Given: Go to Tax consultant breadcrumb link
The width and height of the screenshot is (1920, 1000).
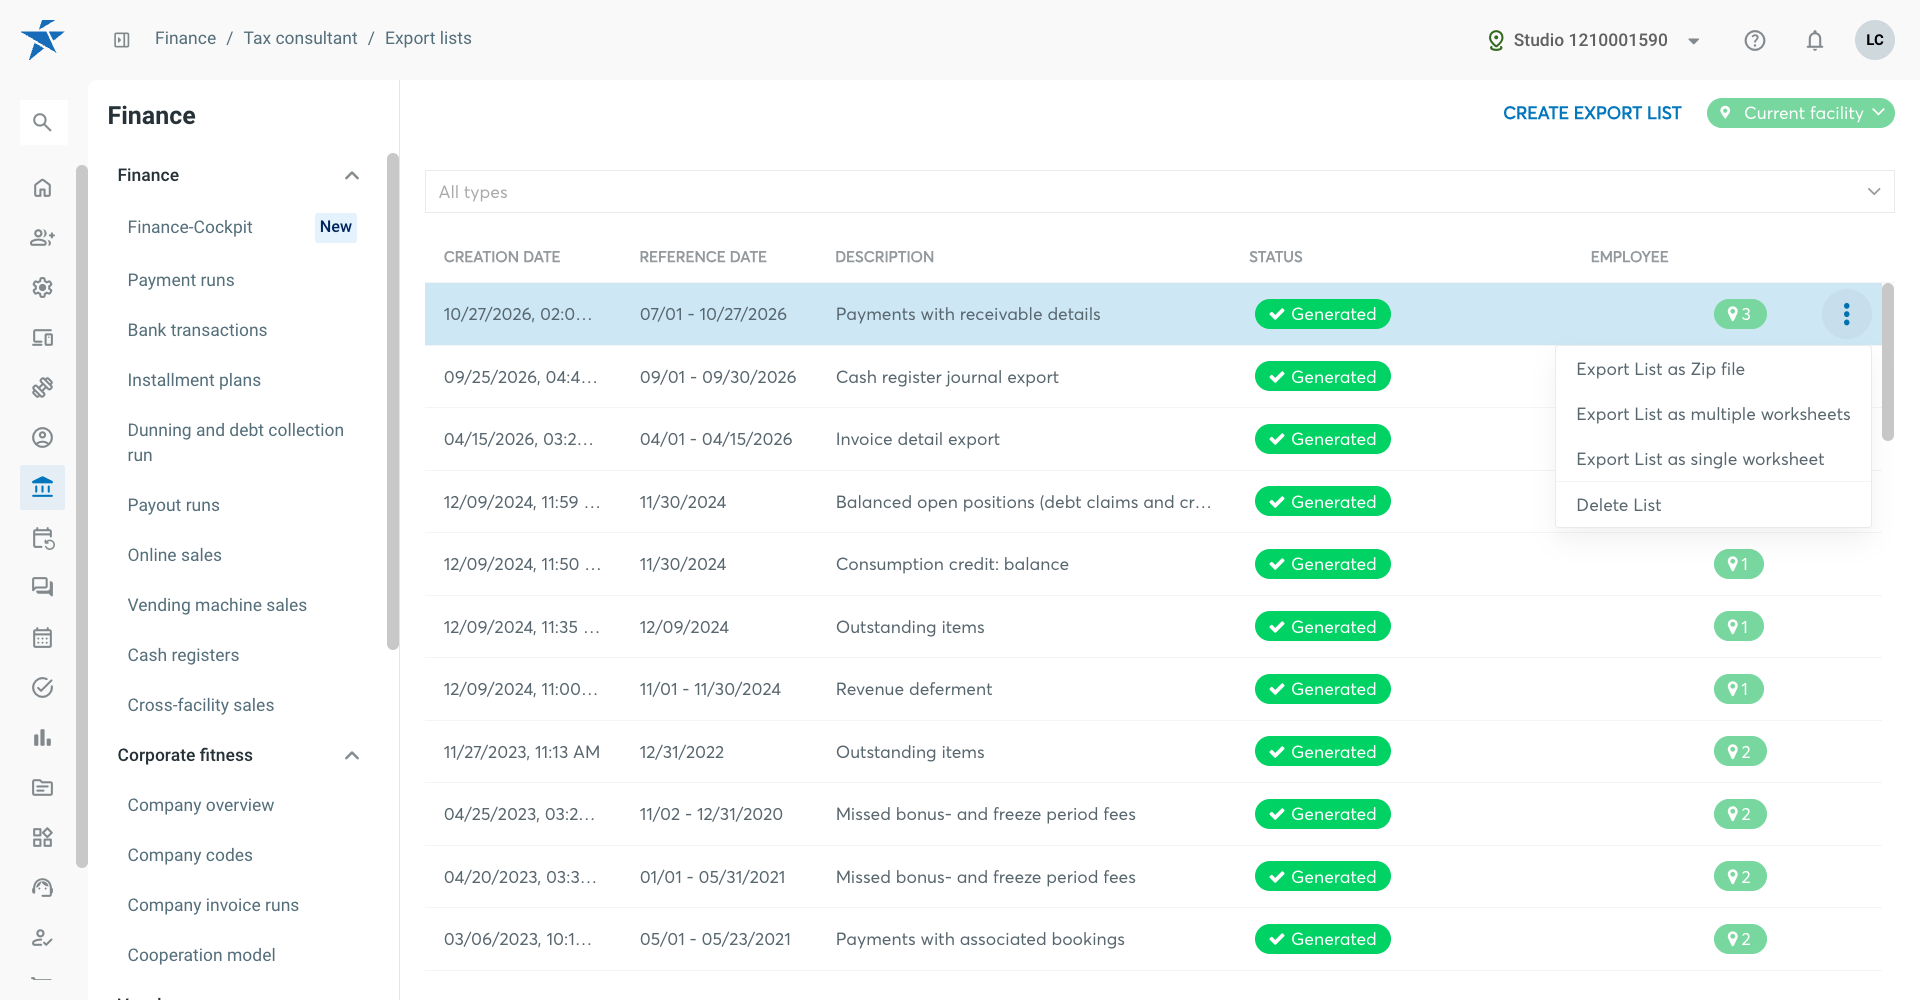Looking at the screenshot, I should click(x=300, y=38).
